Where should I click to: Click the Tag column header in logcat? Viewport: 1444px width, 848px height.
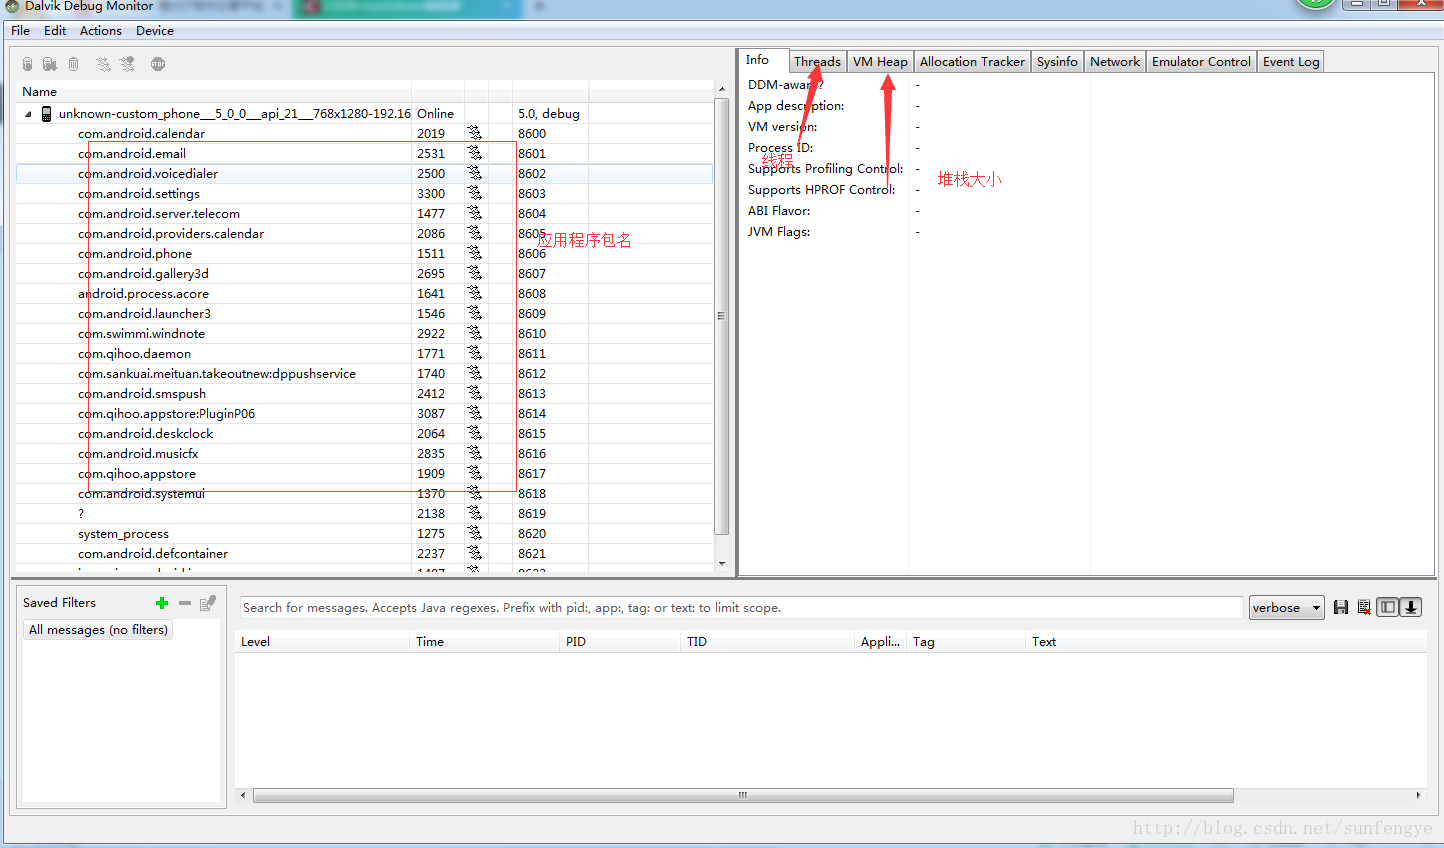click(x=966, y=642)
